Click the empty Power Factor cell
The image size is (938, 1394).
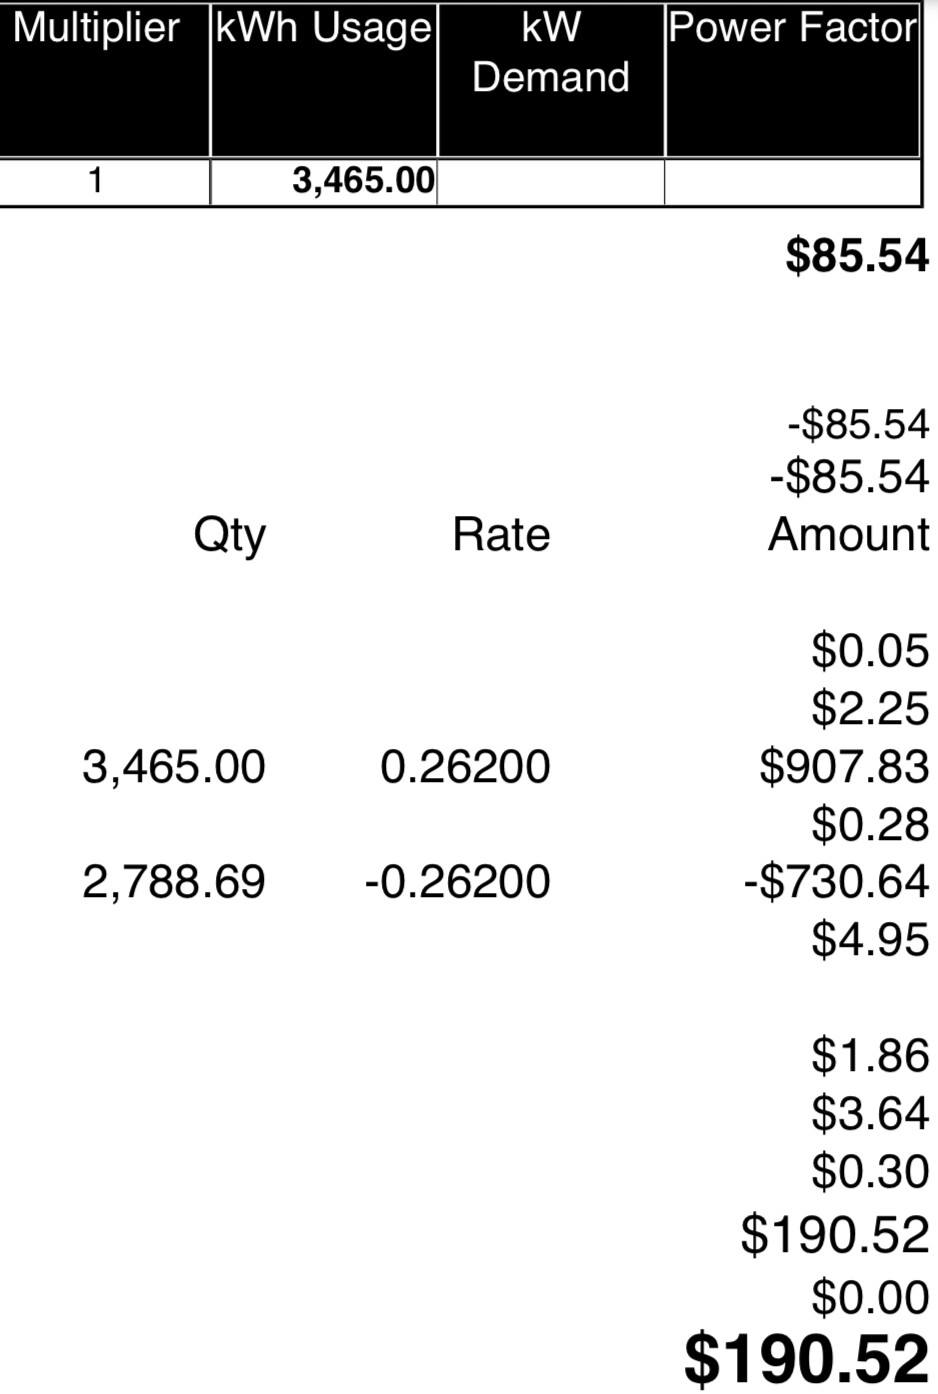792,182
